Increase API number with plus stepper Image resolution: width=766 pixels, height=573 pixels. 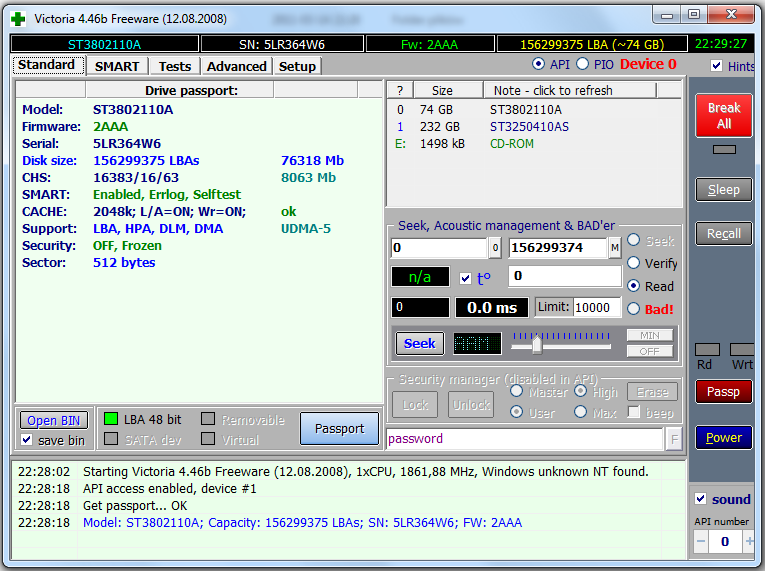tap(749, 541)
